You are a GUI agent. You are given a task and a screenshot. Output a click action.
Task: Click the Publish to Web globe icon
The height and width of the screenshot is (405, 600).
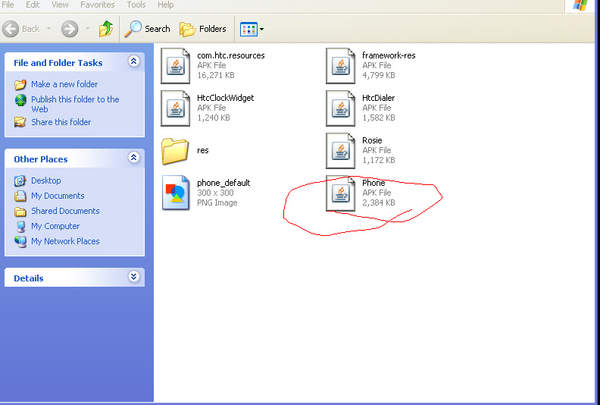pyautogui.click(x=20, y=100)
